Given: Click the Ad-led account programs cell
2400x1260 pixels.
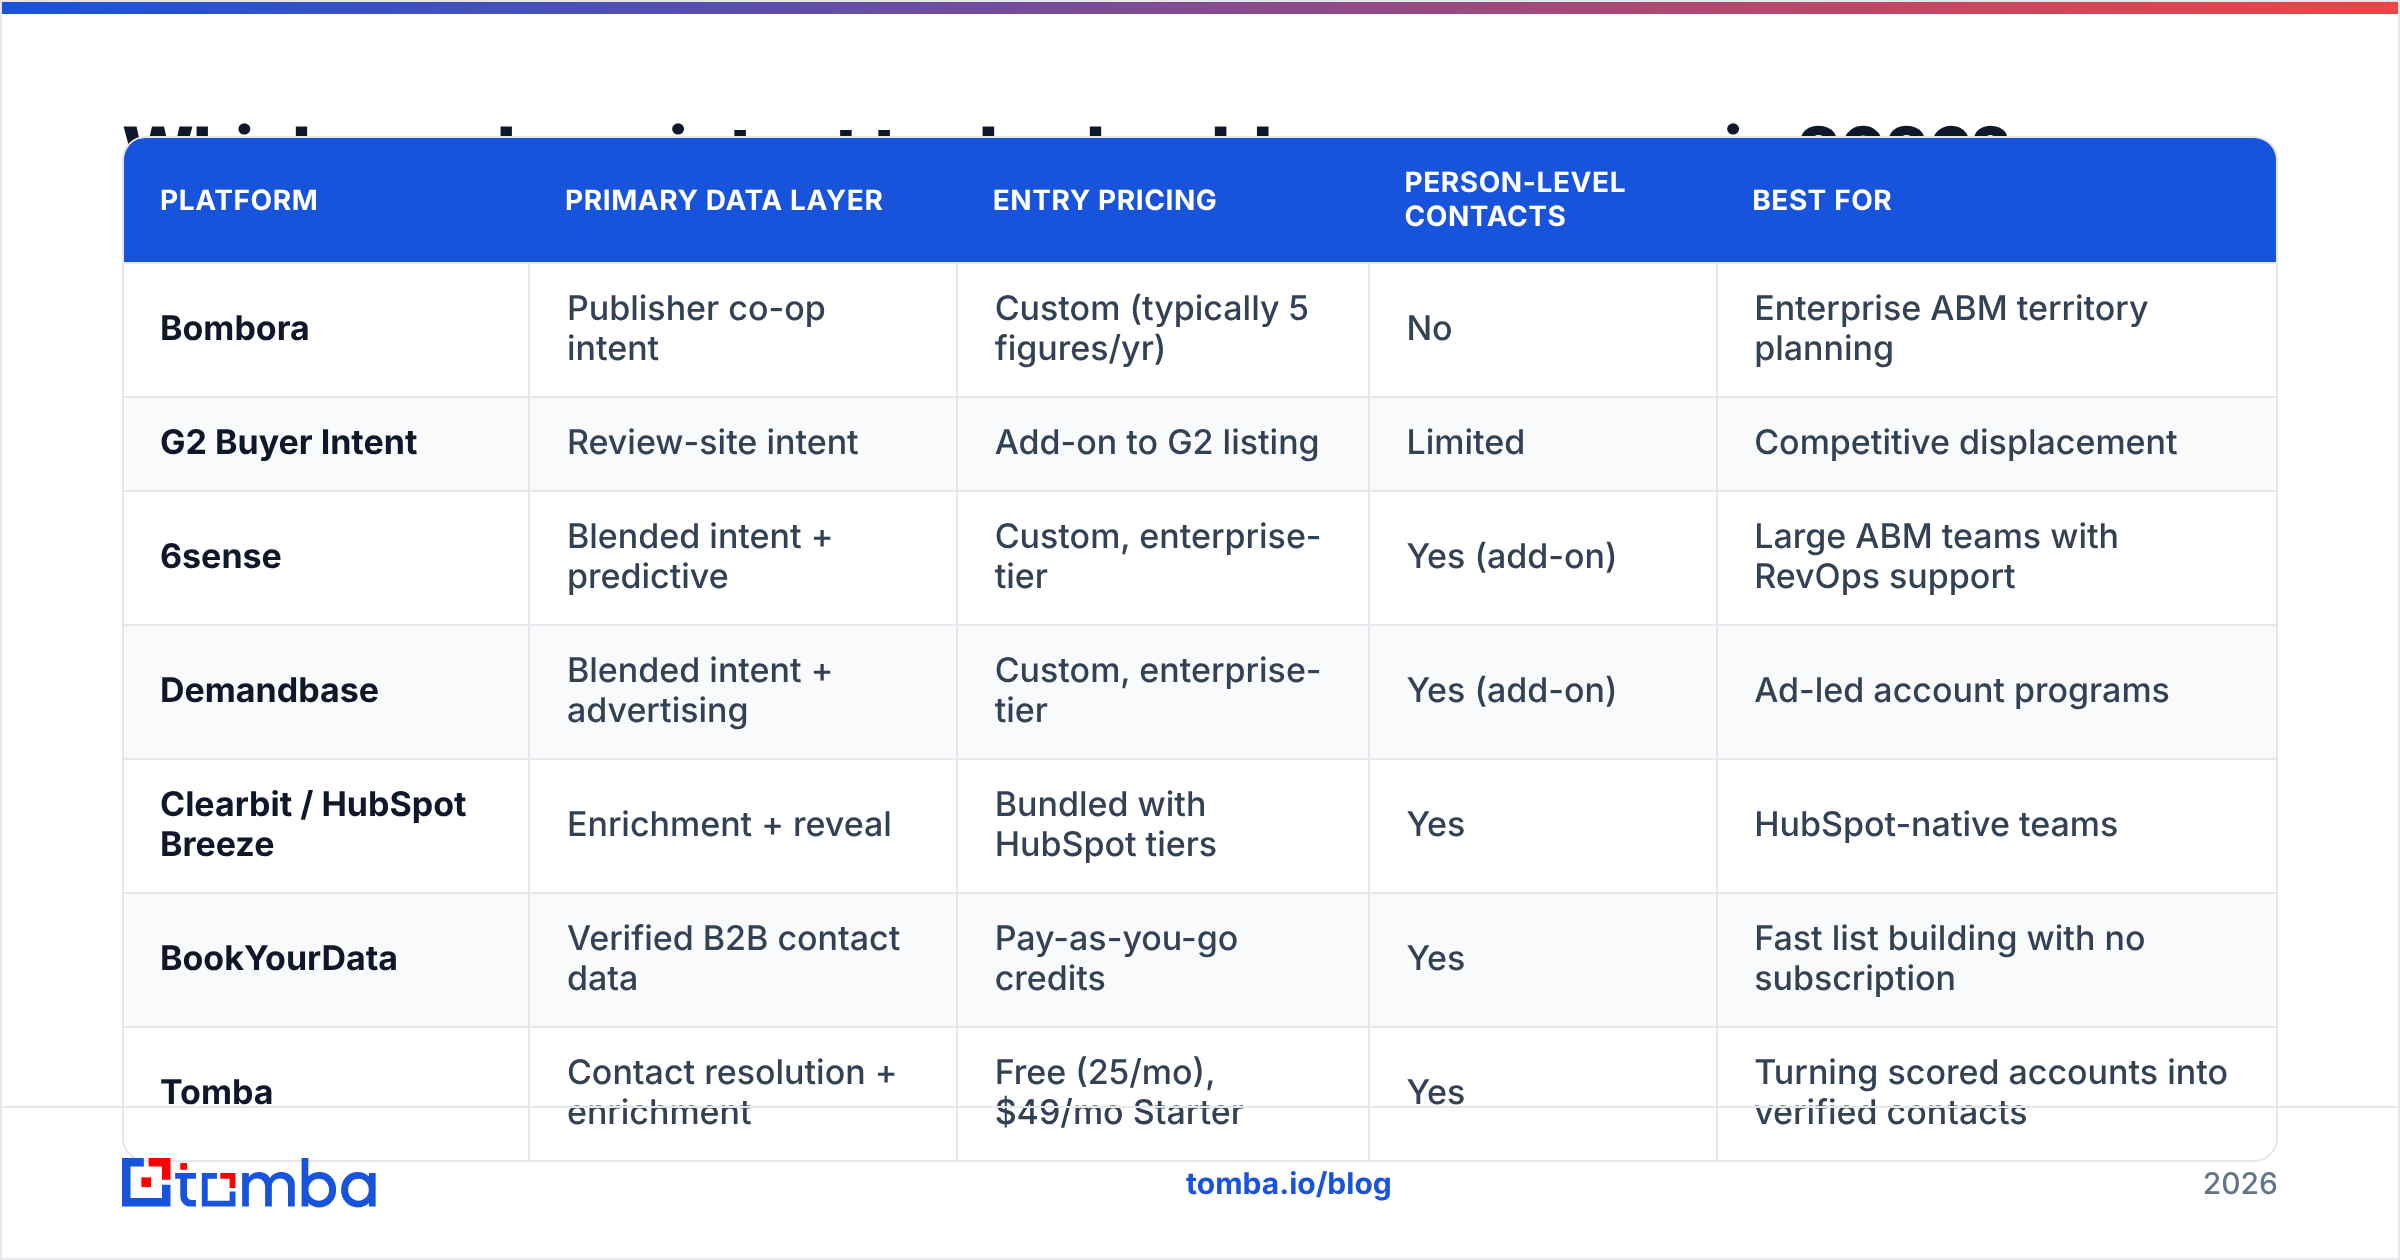Looking at the screenshot, I should pos(1997,691).
